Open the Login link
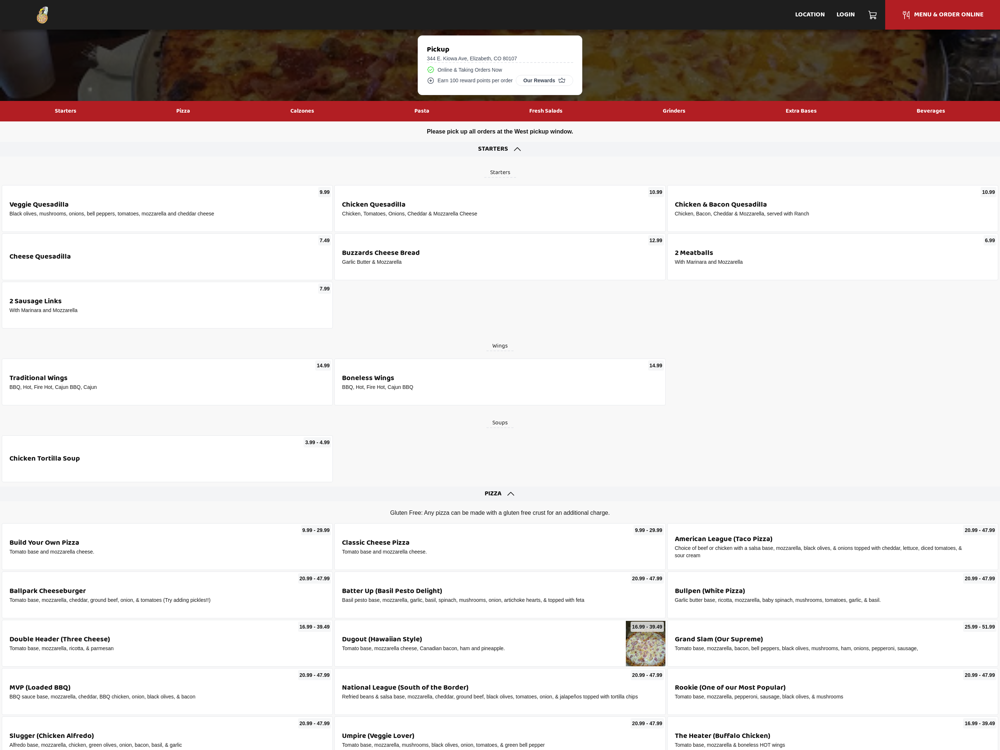1000x750 pixels. tap(845, 14)
